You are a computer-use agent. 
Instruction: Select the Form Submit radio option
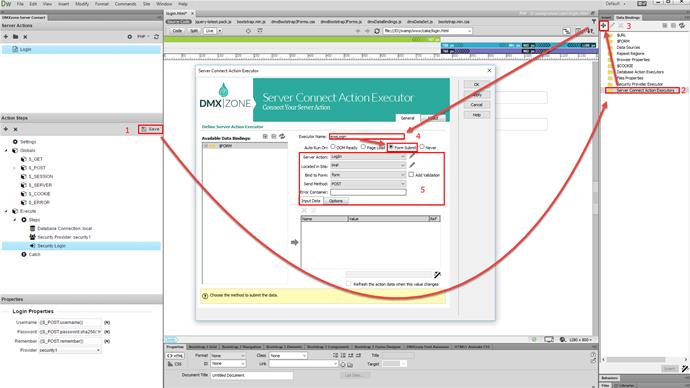point(391,147)
